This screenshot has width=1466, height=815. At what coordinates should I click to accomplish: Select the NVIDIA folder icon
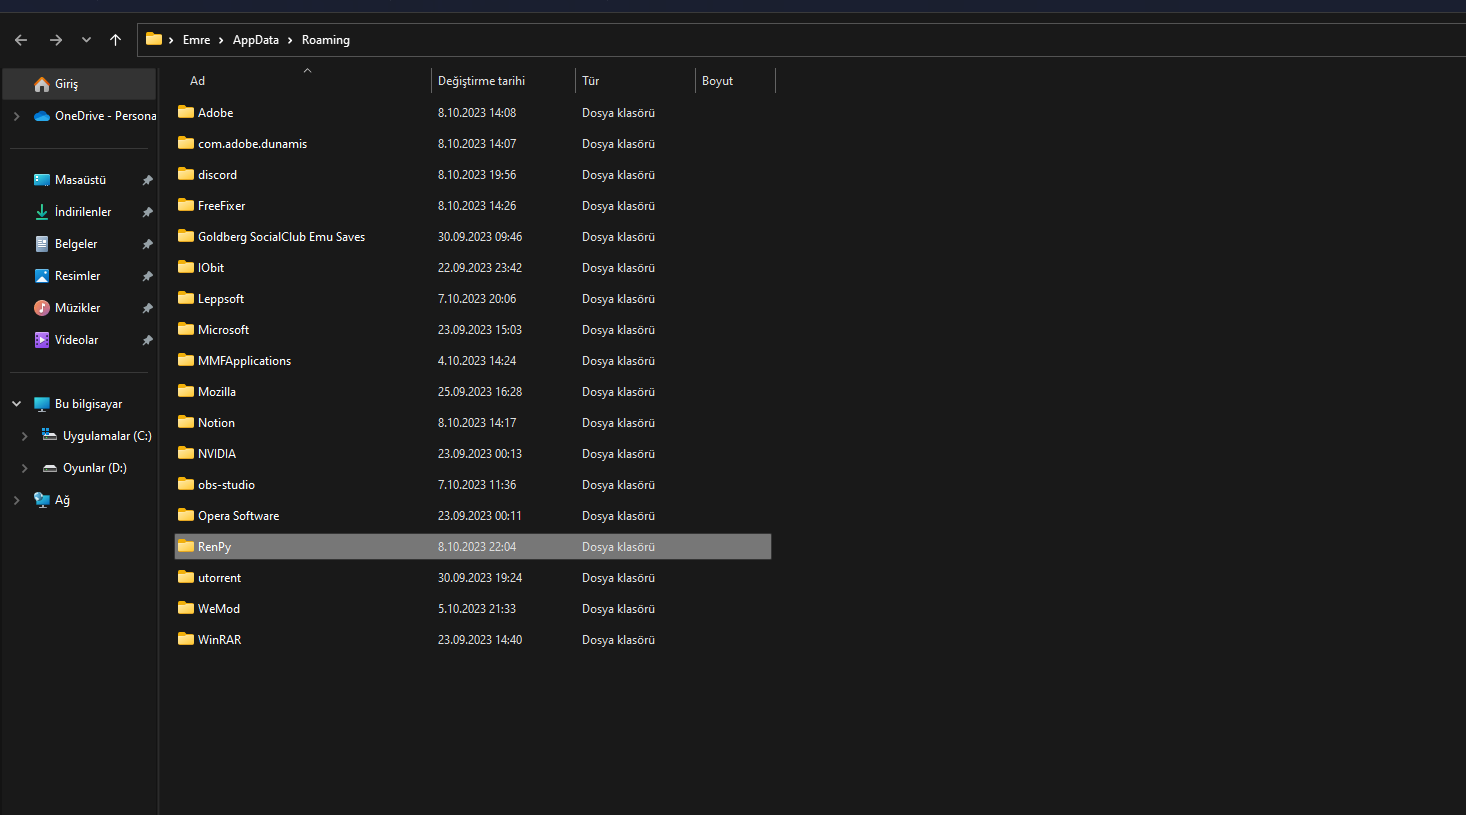click(186, 453)
